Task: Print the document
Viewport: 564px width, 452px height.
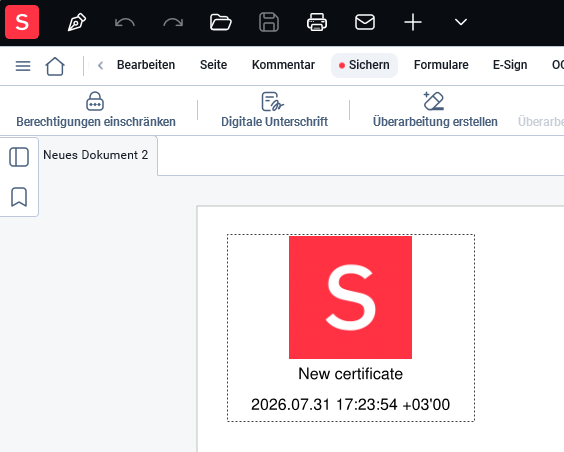Action: tap(317, 22)
